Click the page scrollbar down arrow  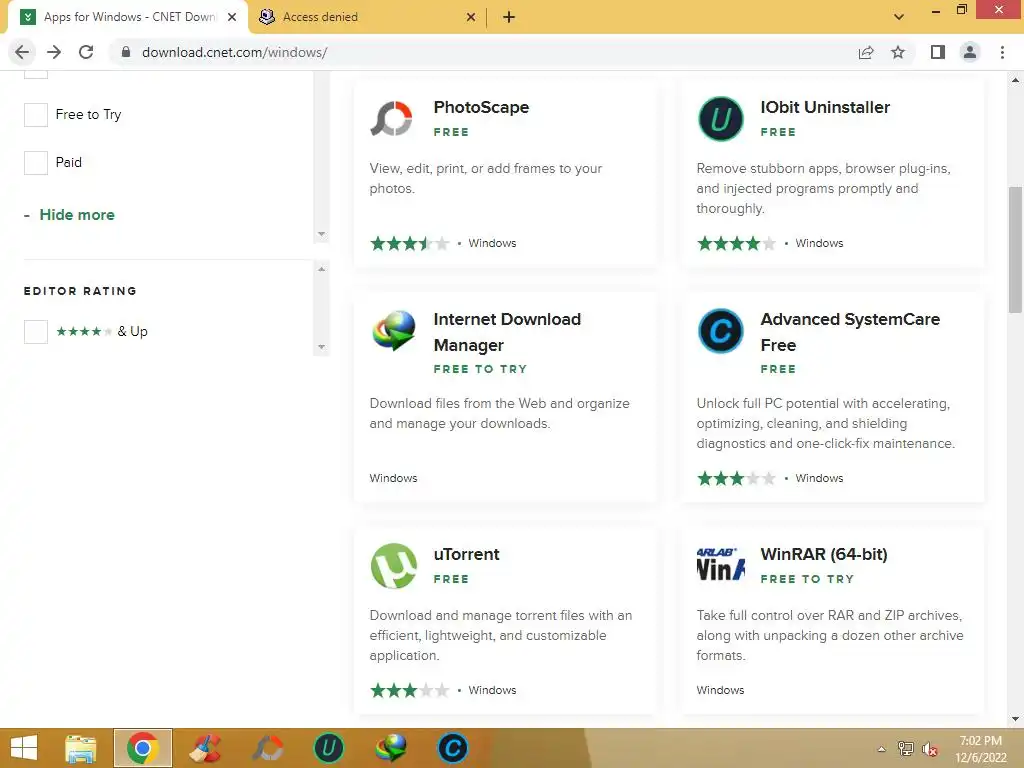tap(1015, 719)
